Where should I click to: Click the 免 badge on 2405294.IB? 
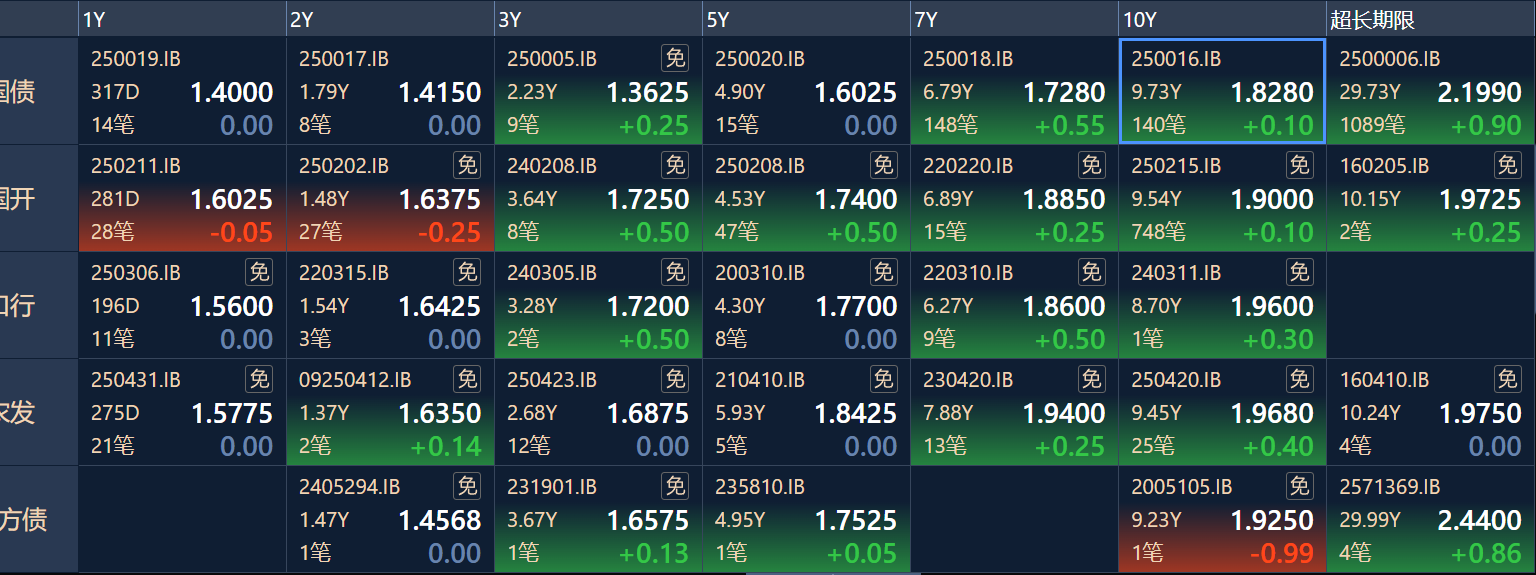coord(468,486)
